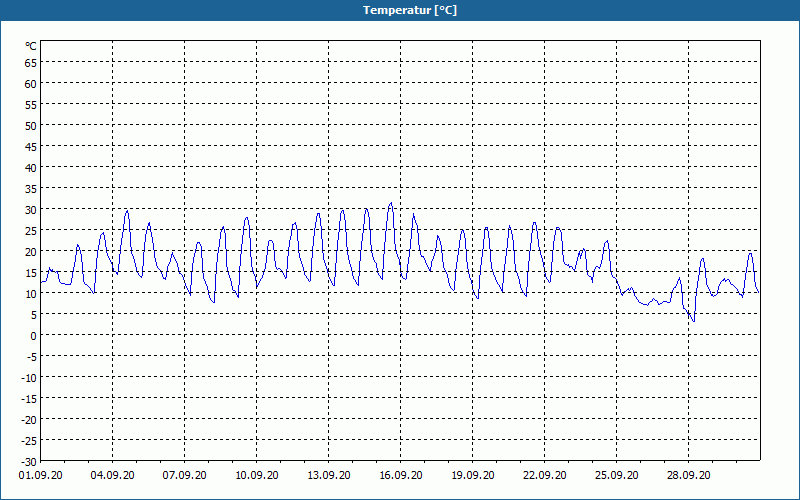The width and height of the screenshot is (800, 500).
Task: Click the -15 value on the y-axis
Action: pos(29,398)
